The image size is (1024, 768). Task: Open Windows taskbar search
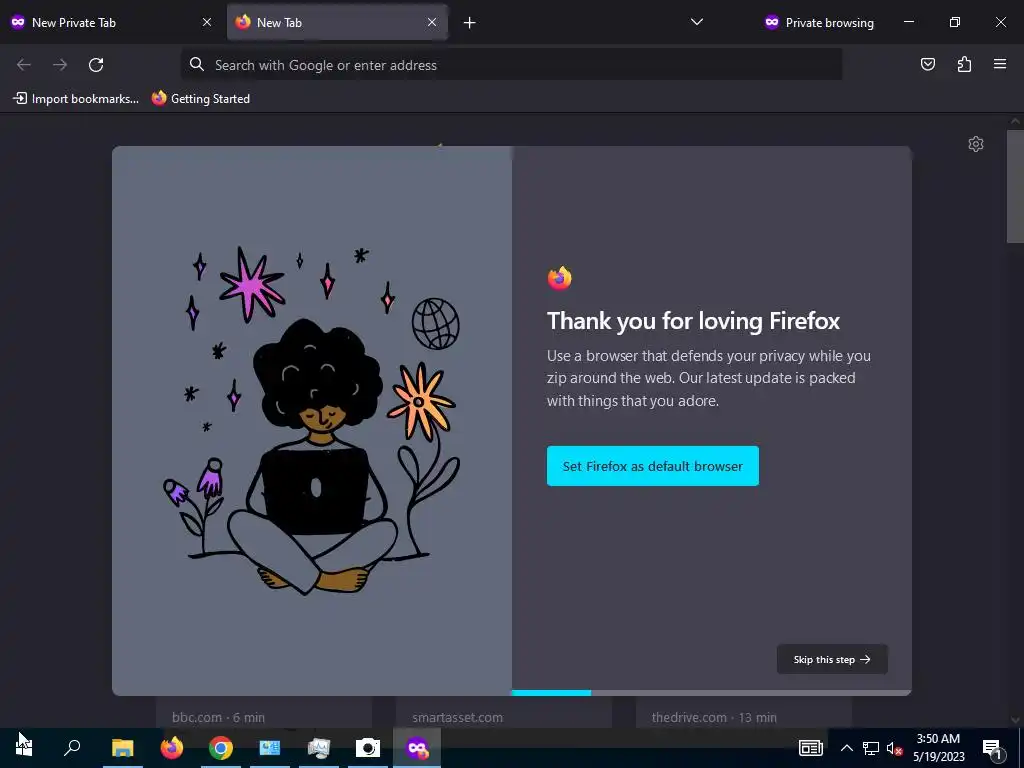[72, 748]
